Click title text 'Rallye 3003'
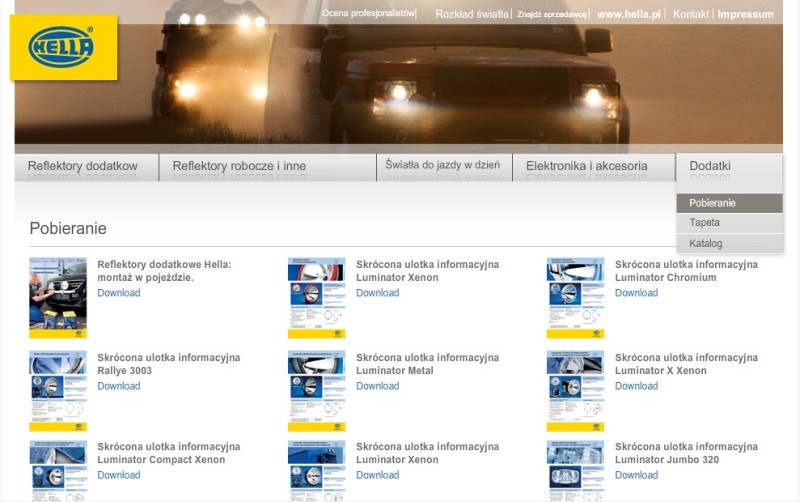The height and width of the screenshot is (502, 800). (124, 371)
